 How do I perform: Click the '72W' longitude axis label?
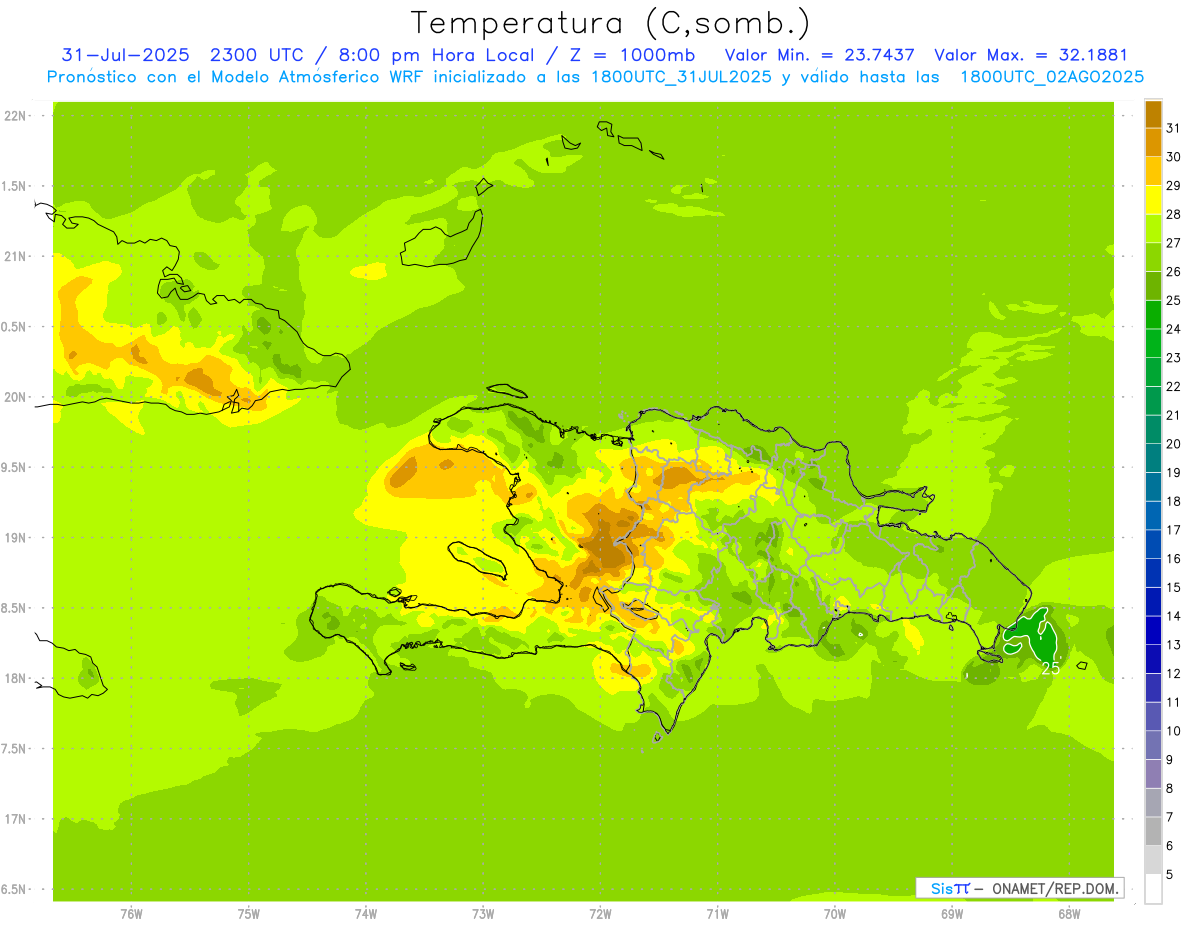pyautogui.click(x=600, y=914)
